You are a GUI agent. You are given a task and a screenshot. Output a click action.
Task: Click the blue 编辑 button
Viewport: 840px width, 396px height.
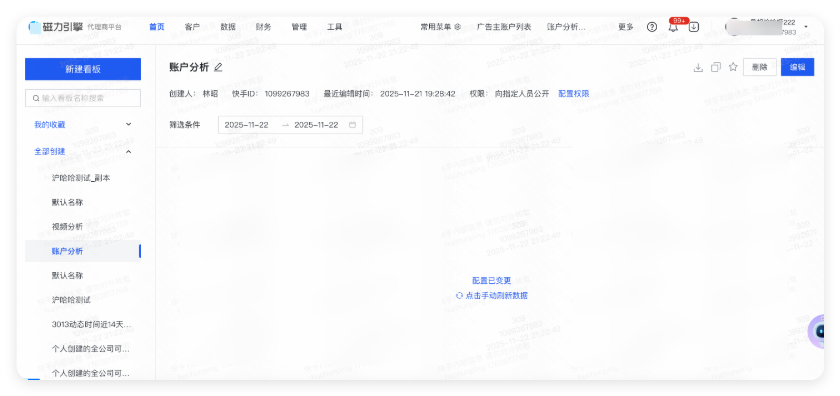797,67
